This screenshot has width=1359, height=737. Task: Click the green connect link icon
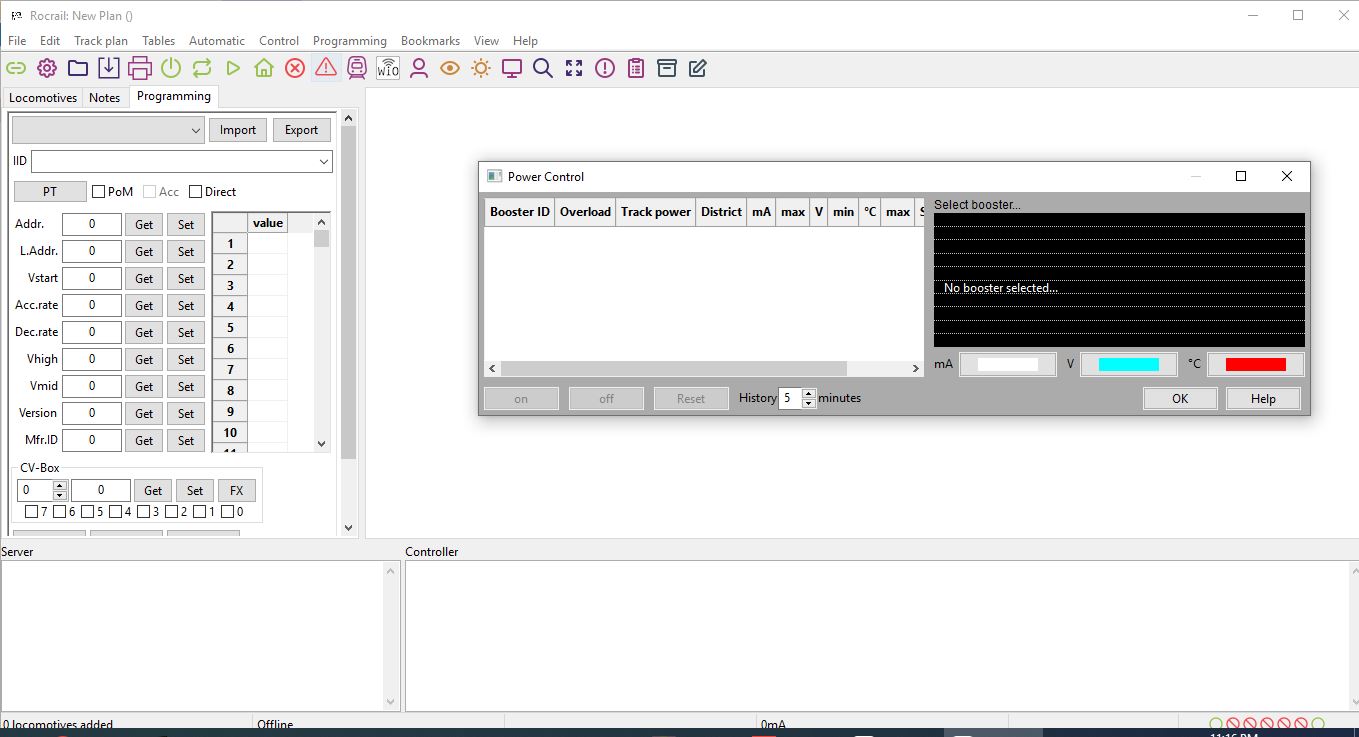16,68
